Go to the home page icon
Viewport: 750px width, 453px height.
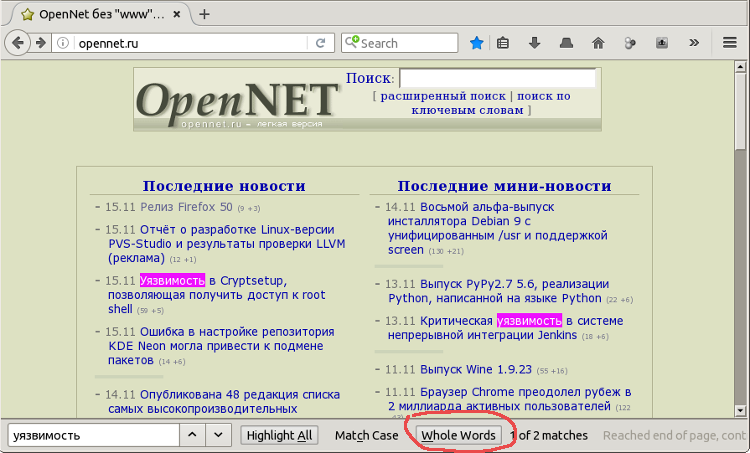(598, 43)
